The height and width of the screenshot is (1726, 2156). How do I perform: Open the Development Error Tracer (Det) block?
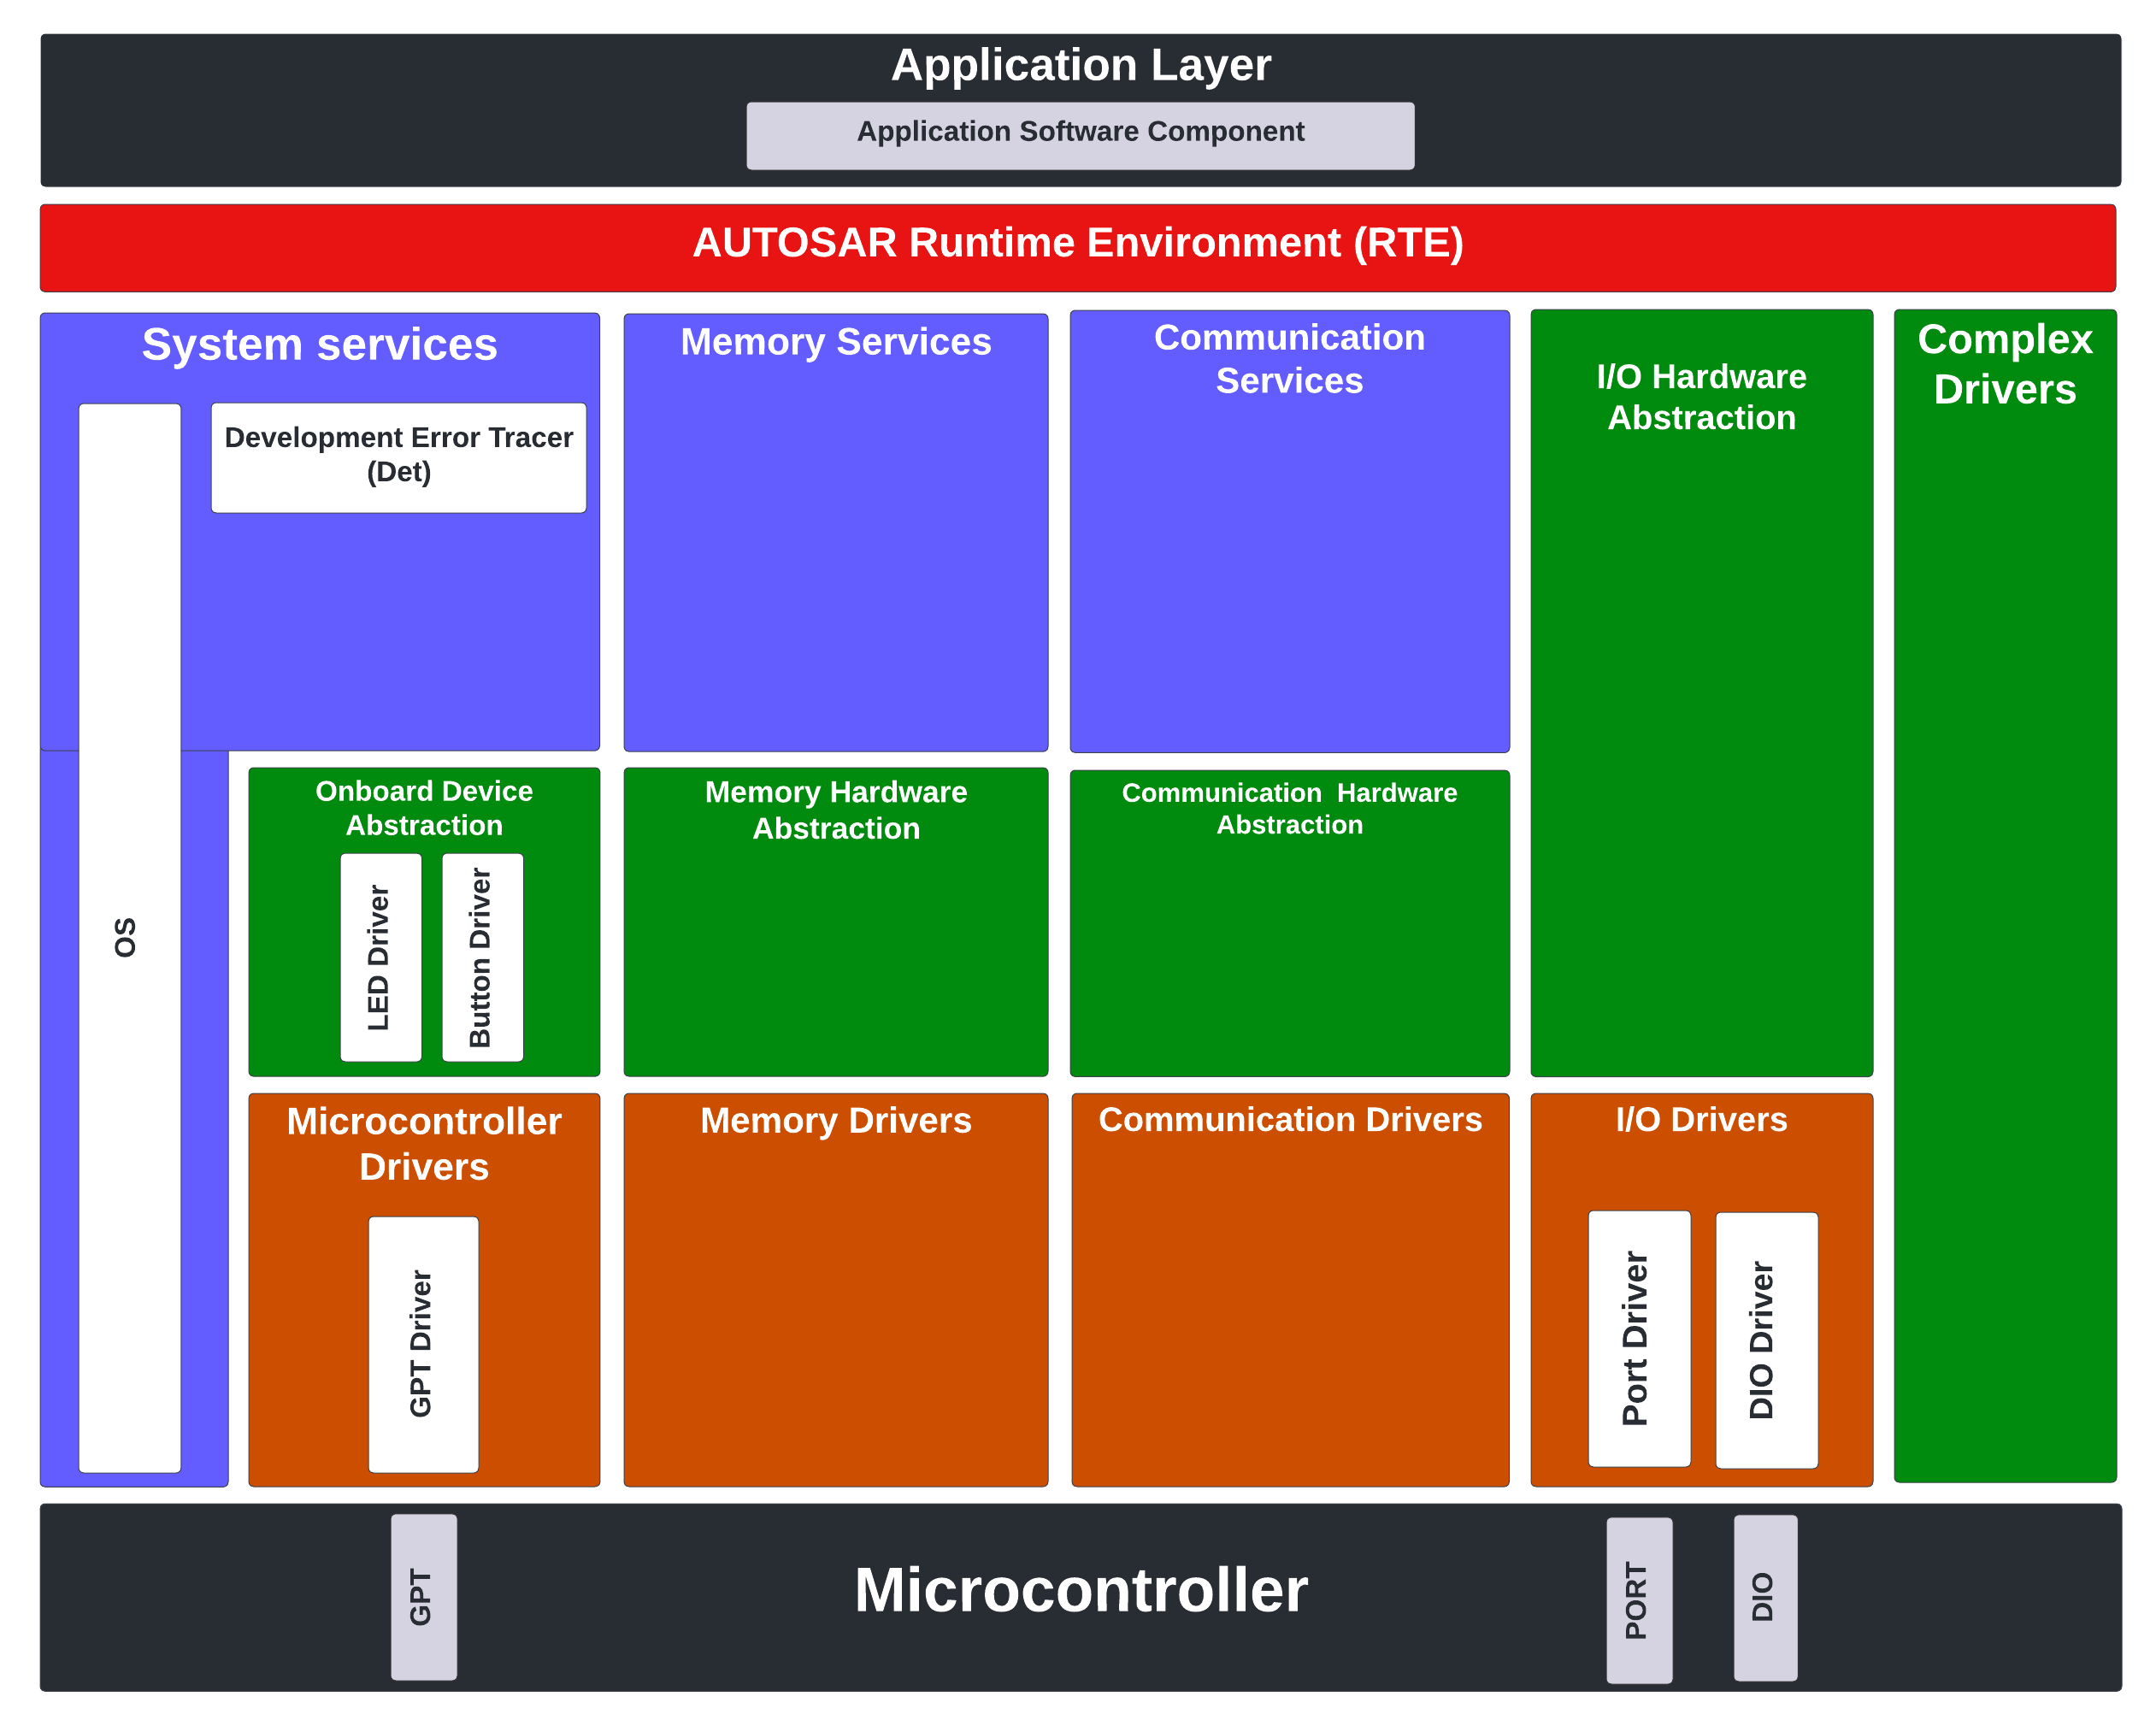398,455
